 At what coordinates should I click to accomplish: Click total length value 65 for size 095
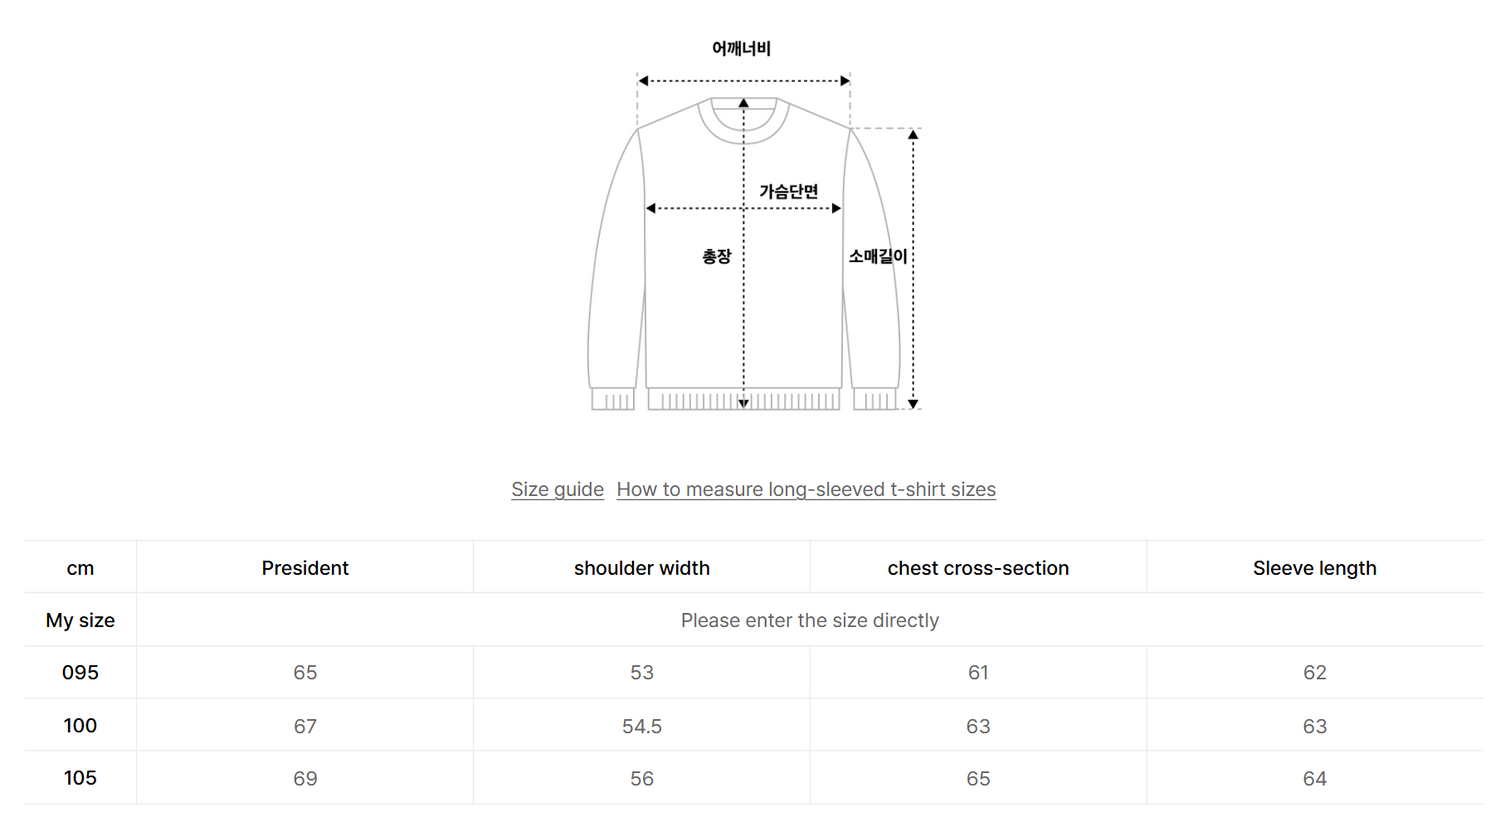[305, 673]
